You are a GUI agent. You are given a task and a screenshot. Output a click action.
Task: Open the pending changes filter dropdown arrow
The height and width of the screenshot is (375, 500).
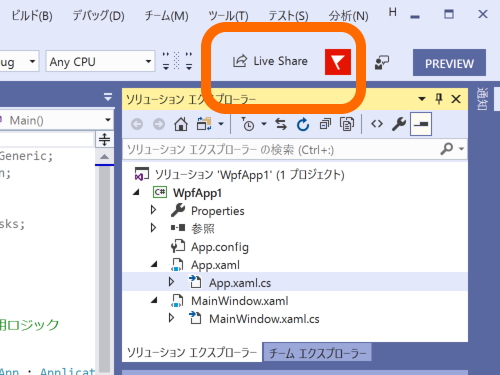(264, 124)
